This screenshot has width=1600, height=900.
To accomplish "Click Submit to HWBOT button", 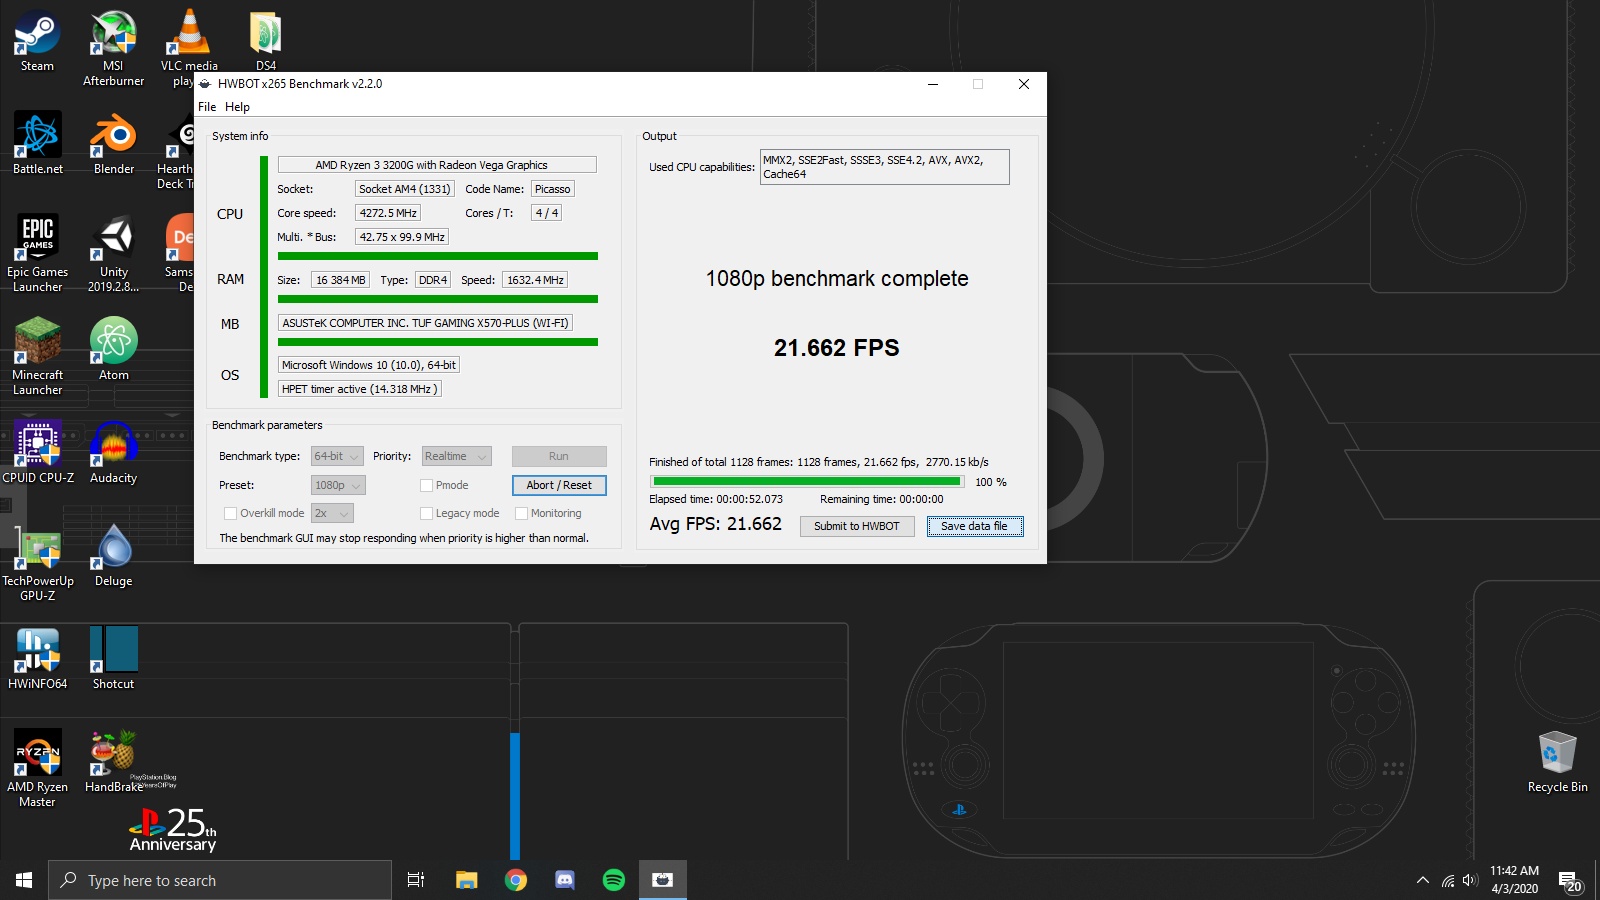I will [857, 526].
